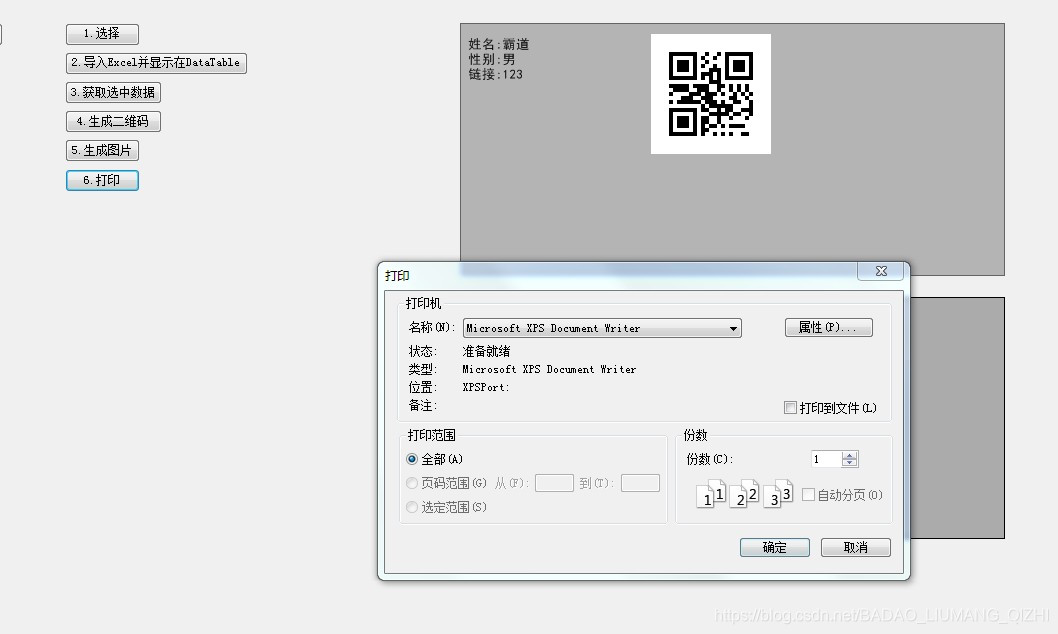The height and width of the screenshot is (634, 1058).
Task: Select the 页码范围(G) radio button
Action: [411, 483]
